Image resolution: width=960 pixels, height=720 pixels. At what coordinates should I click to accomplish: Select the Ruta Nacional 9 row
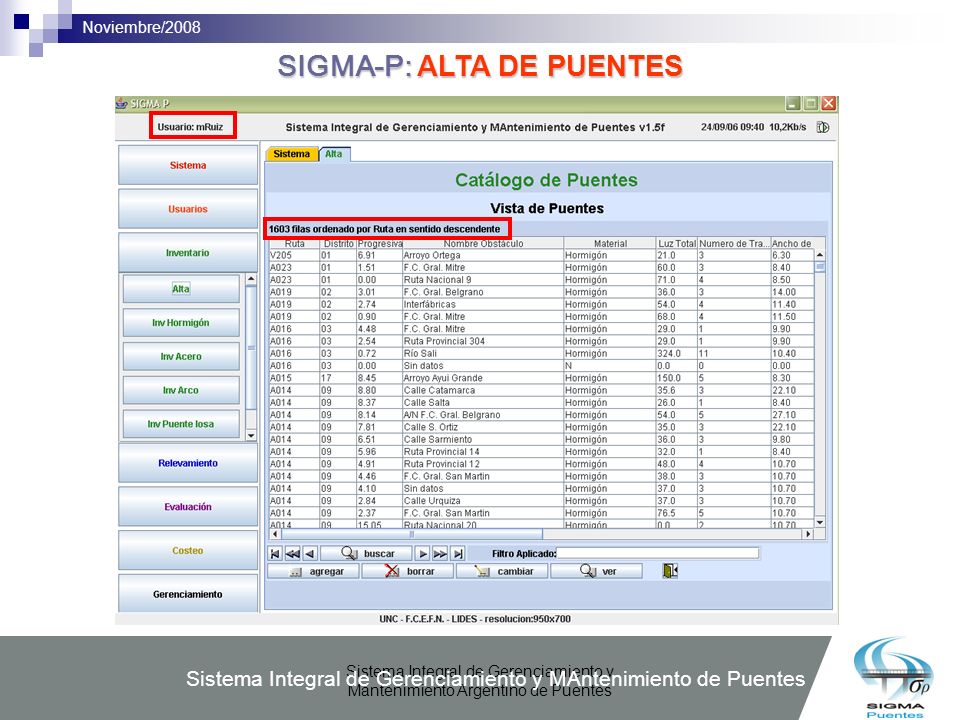point(542,280)
